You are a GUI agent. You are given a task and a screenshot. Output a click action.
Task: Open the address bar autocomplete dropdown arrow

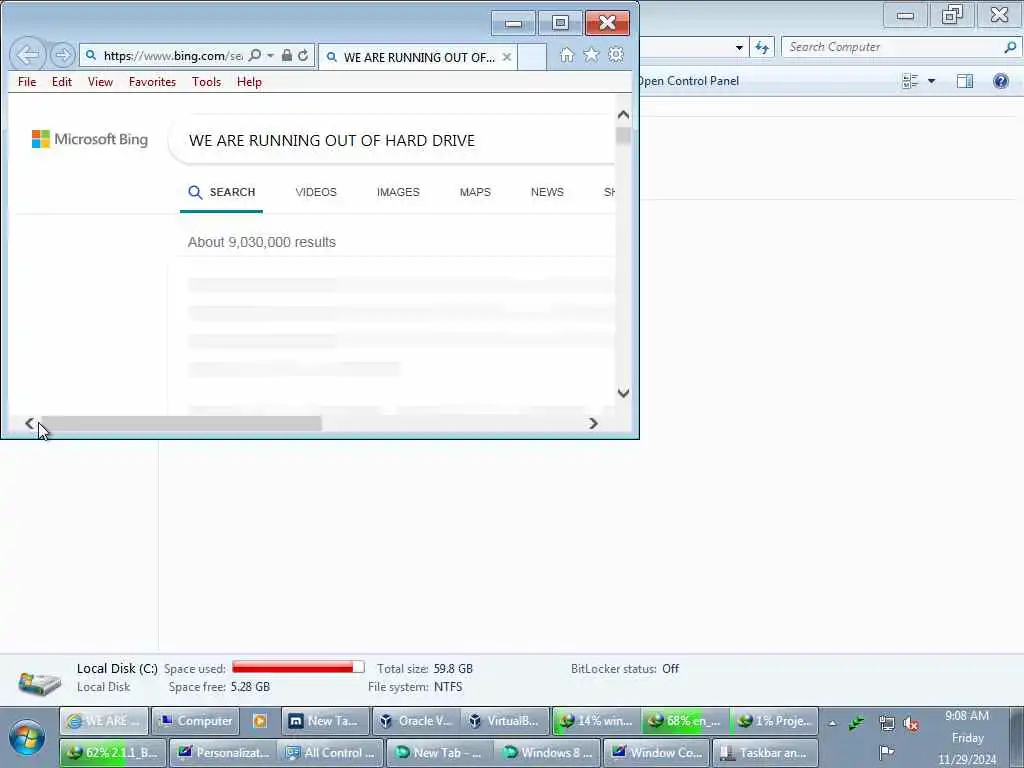270,56
